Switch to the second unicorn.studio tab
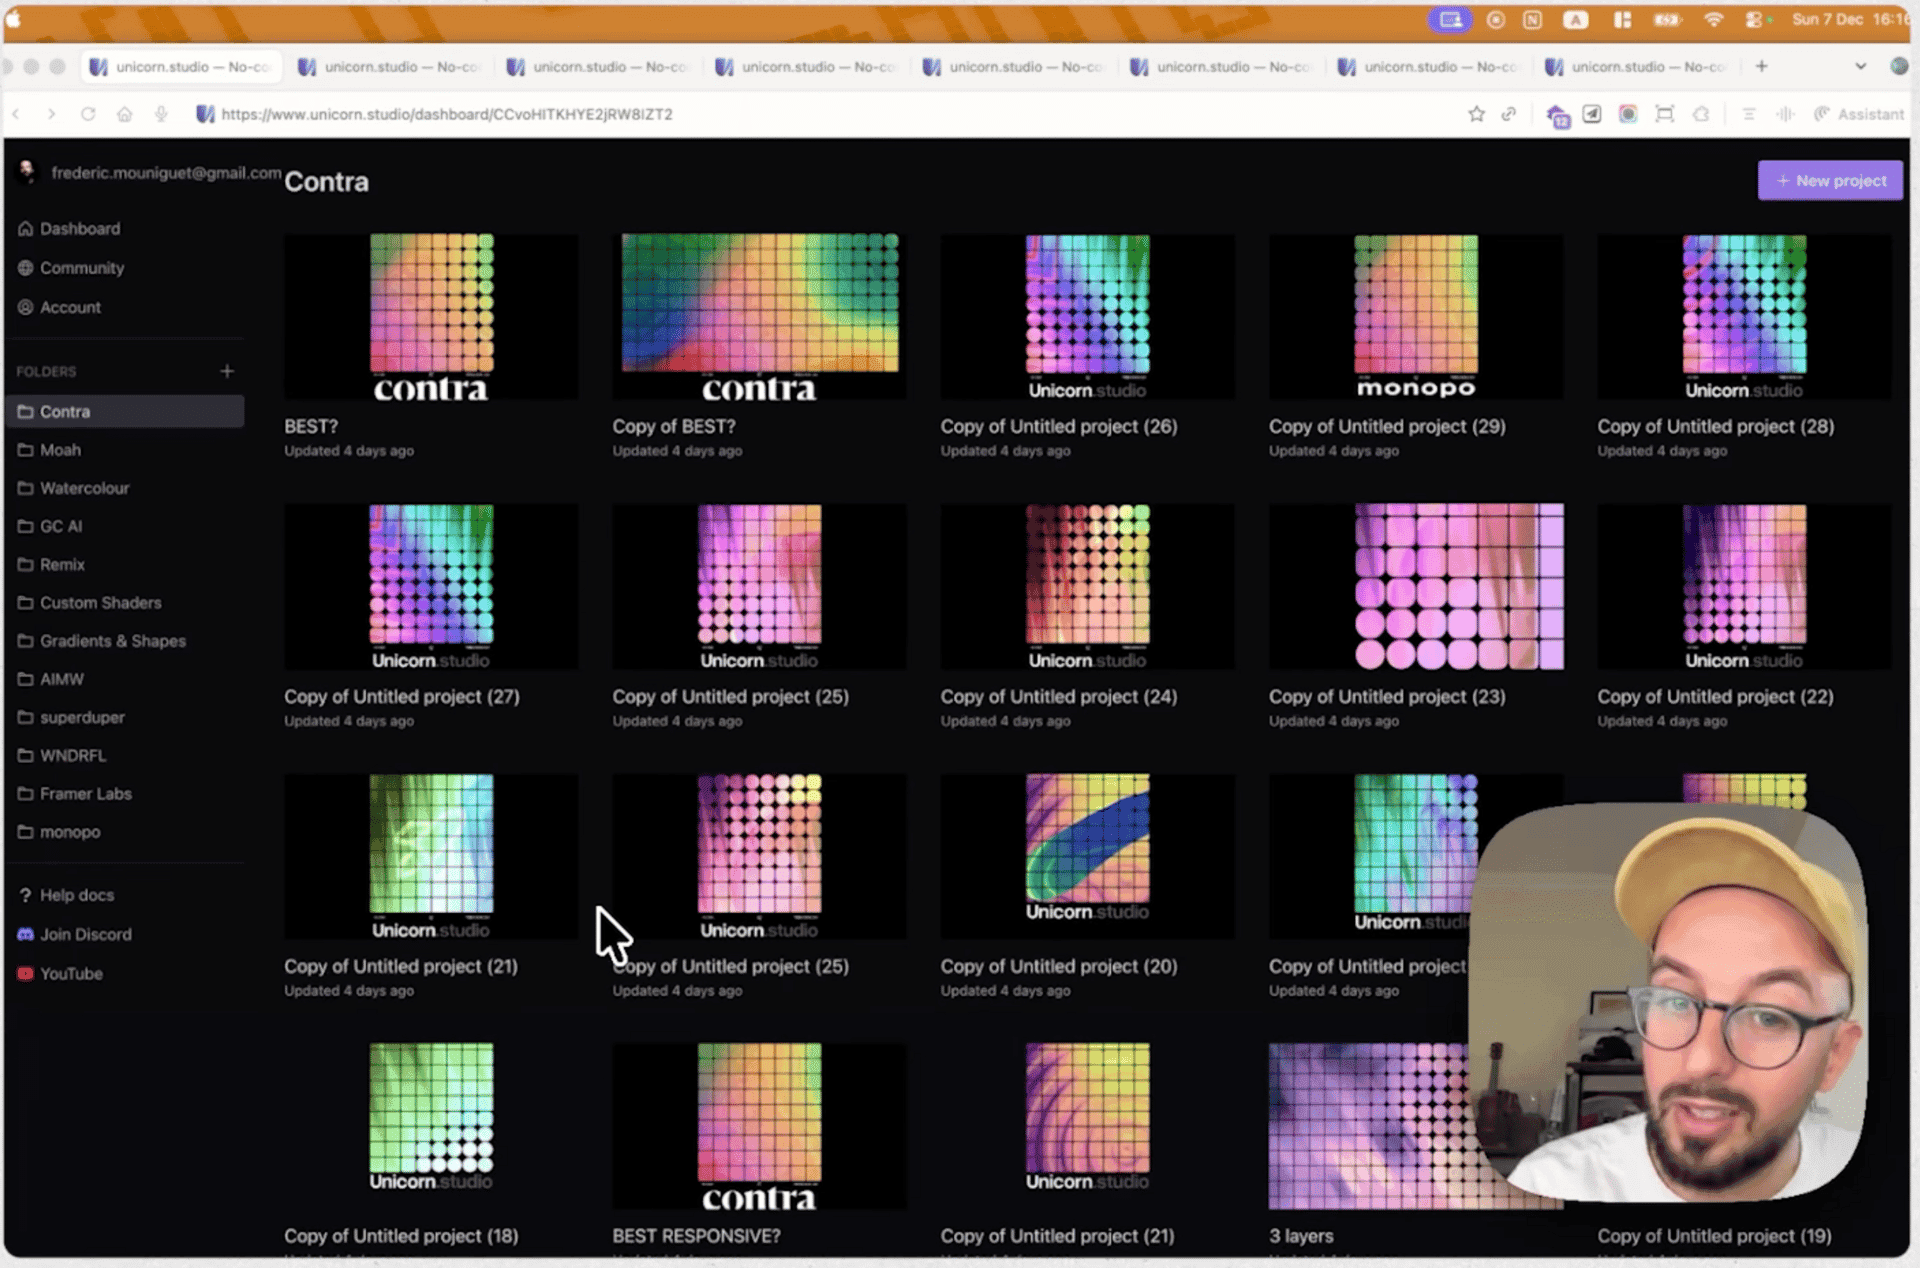 (x=390, y=67)
